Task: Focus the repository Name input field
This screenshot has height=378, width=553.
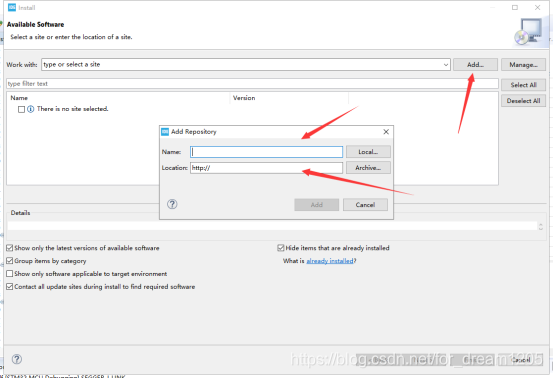Action: pyautogui.click(x=266, y=152)
